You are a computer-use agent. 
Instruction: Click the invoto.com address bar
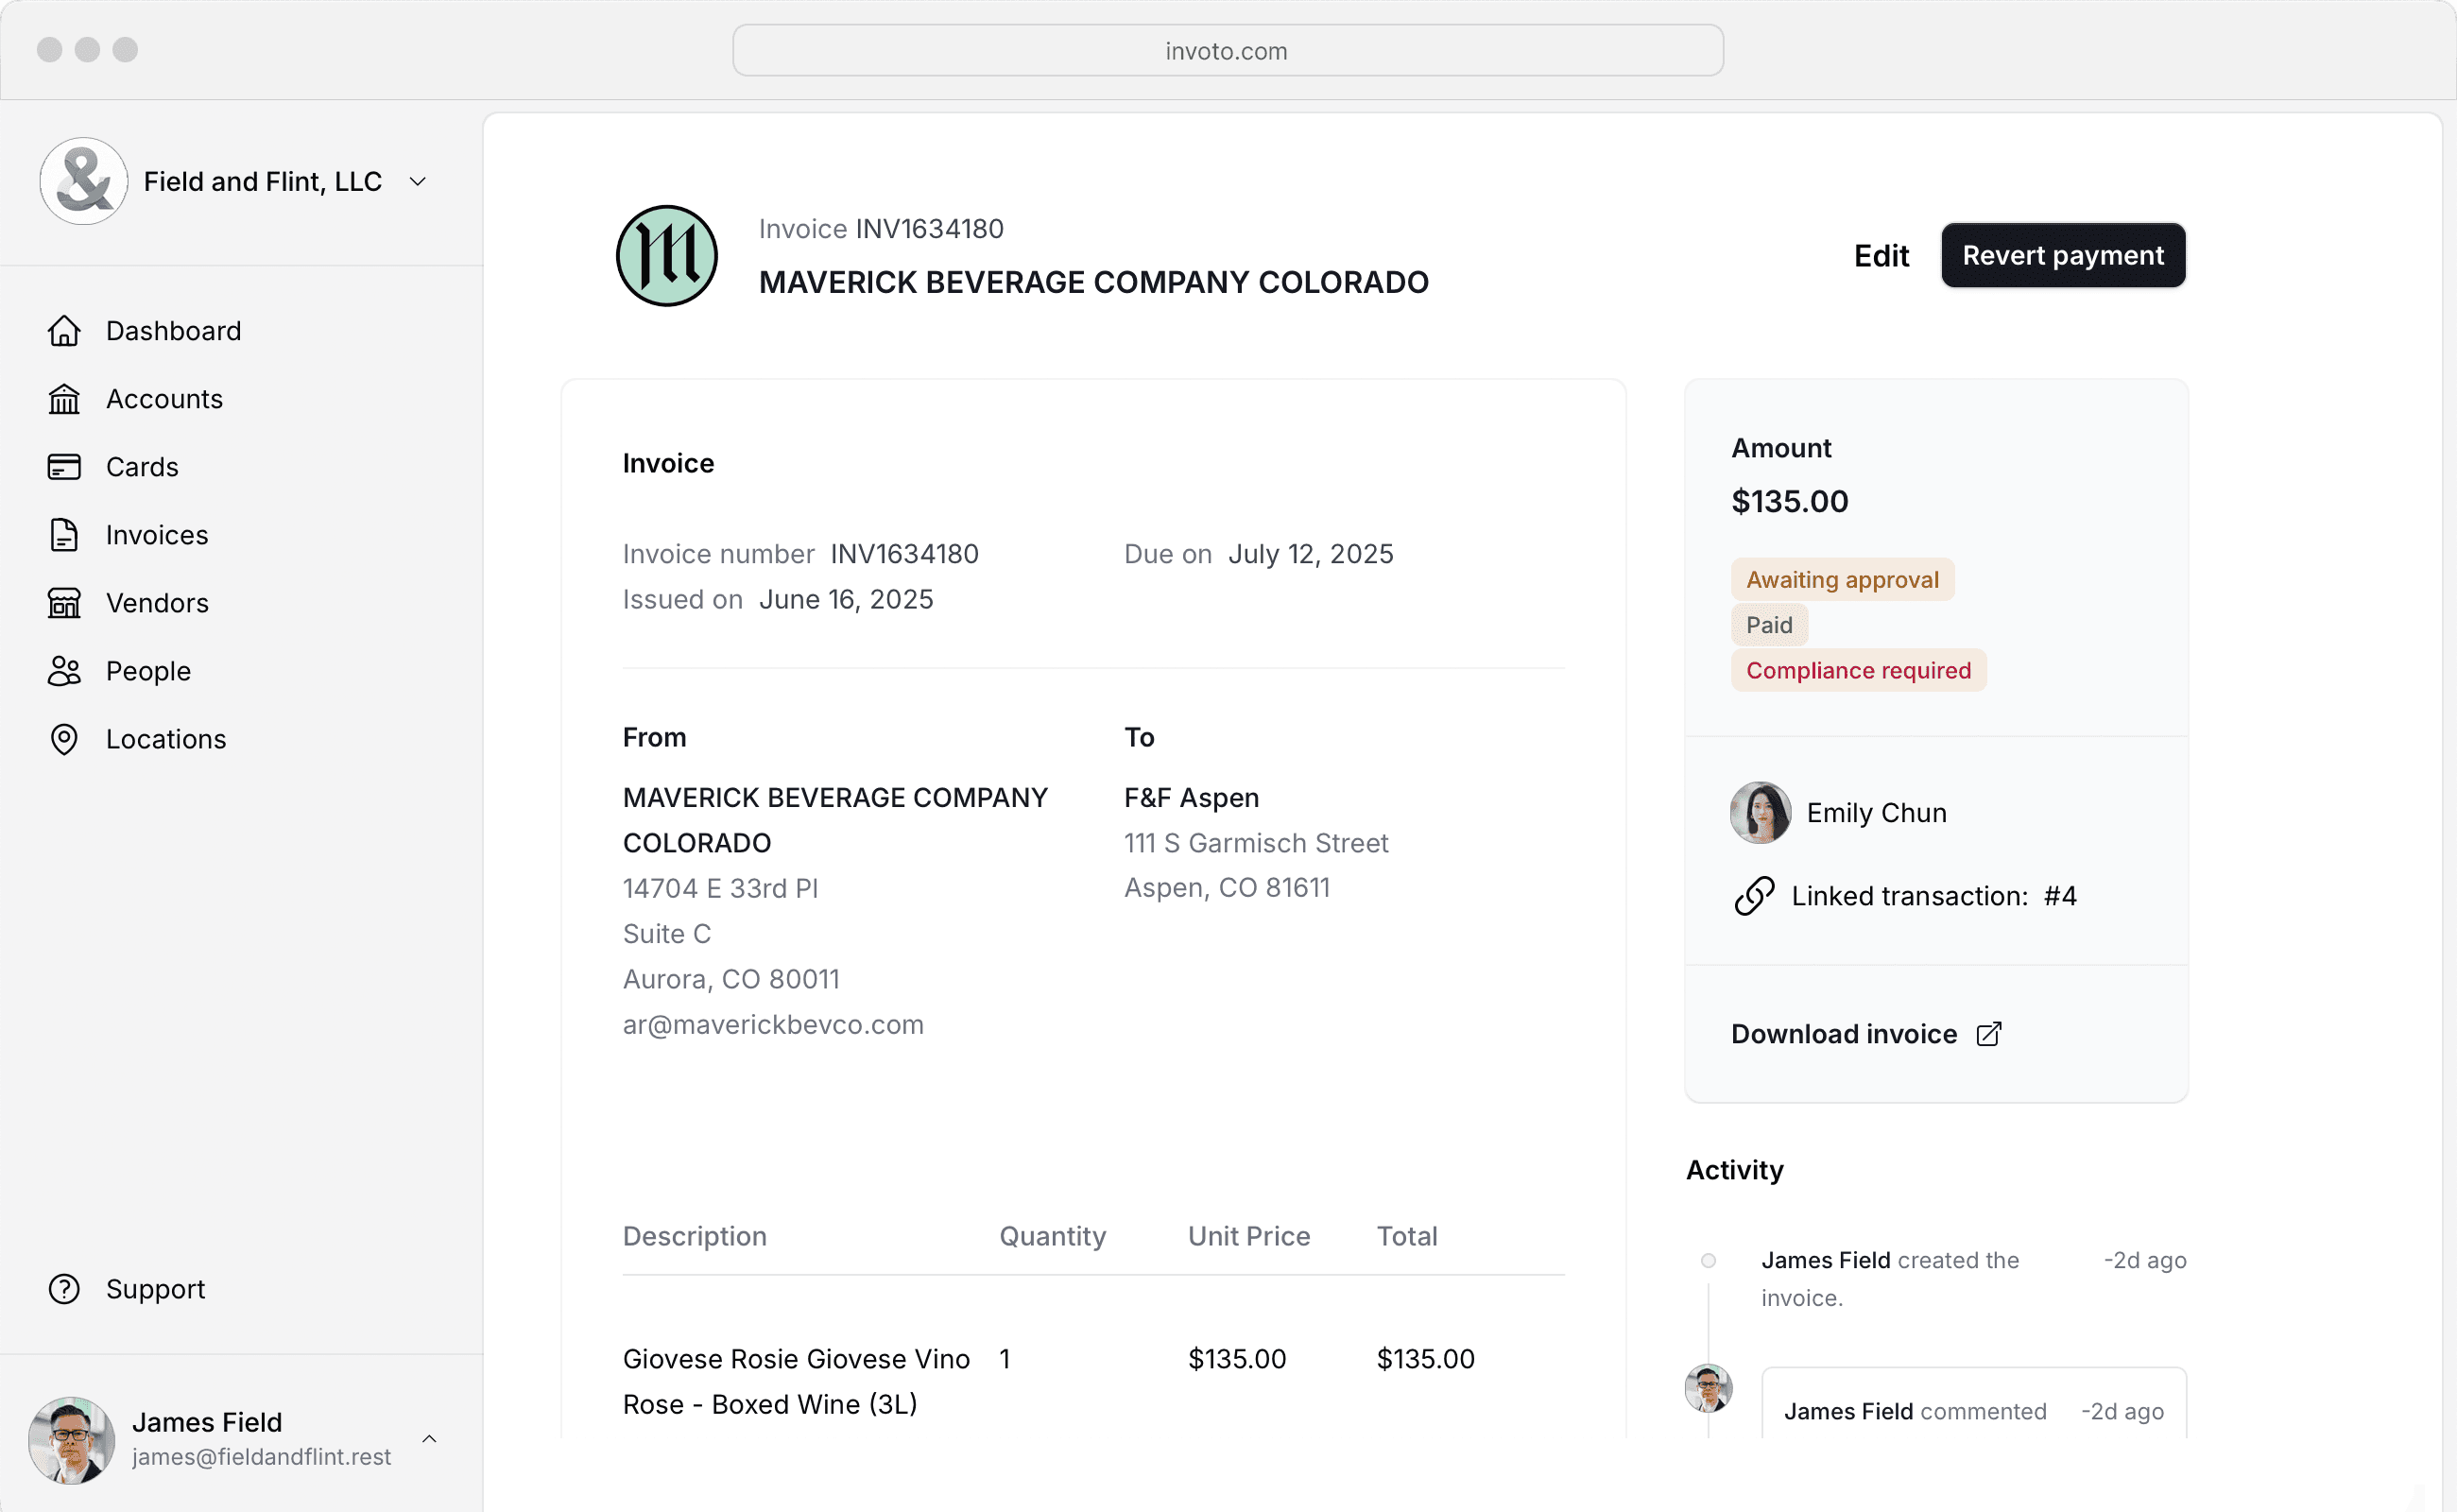1227,50
